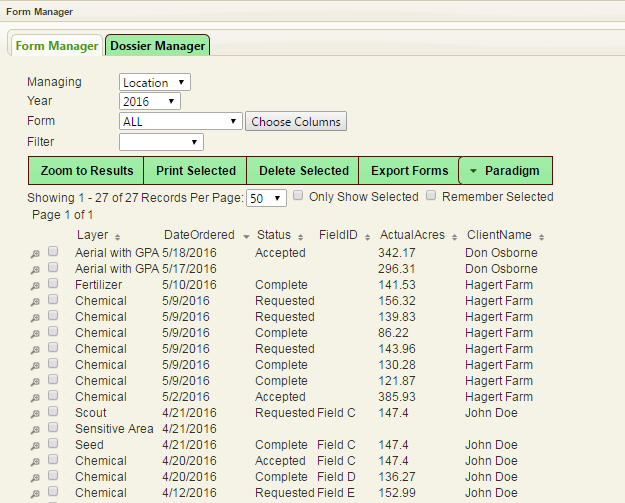Open the Managing Location dropdown
Image resolution: width=625 pixels, height=503 pixels.
pyautogui.click(x=155, y=83)
